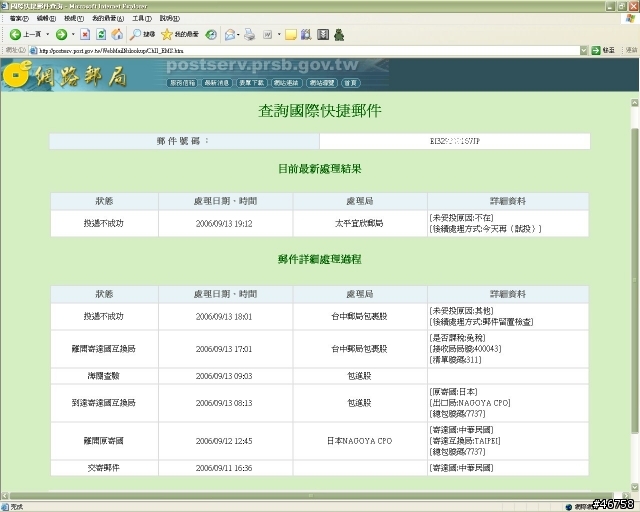Click the 2006/09/11 16:36 date cell
640x512 pixels.
(x=224, y=468)
